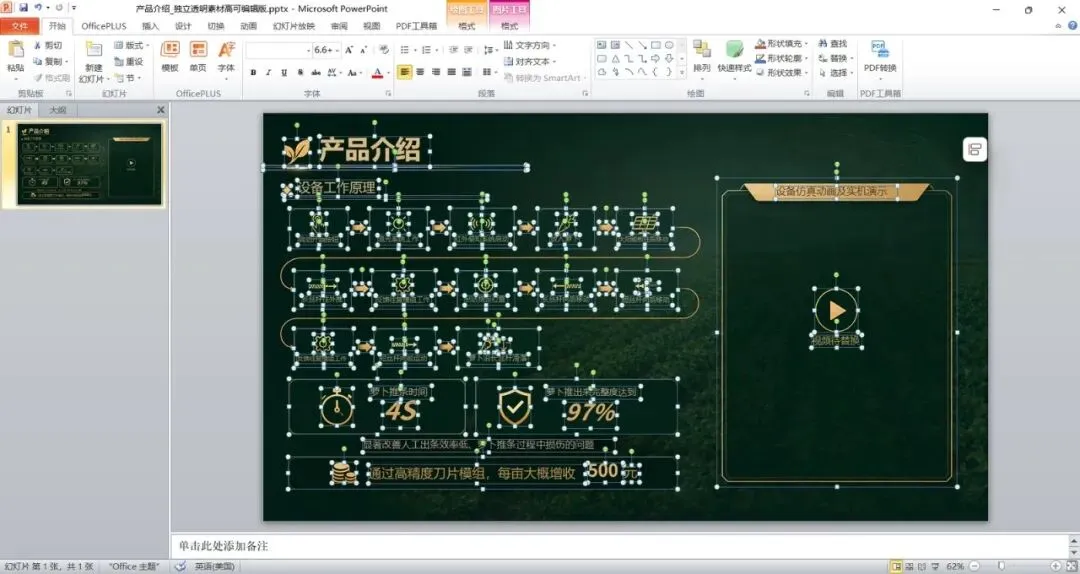Click the video play button on the slide
This screenshot has height=574, width=1080.
click(x=836, y=311)
